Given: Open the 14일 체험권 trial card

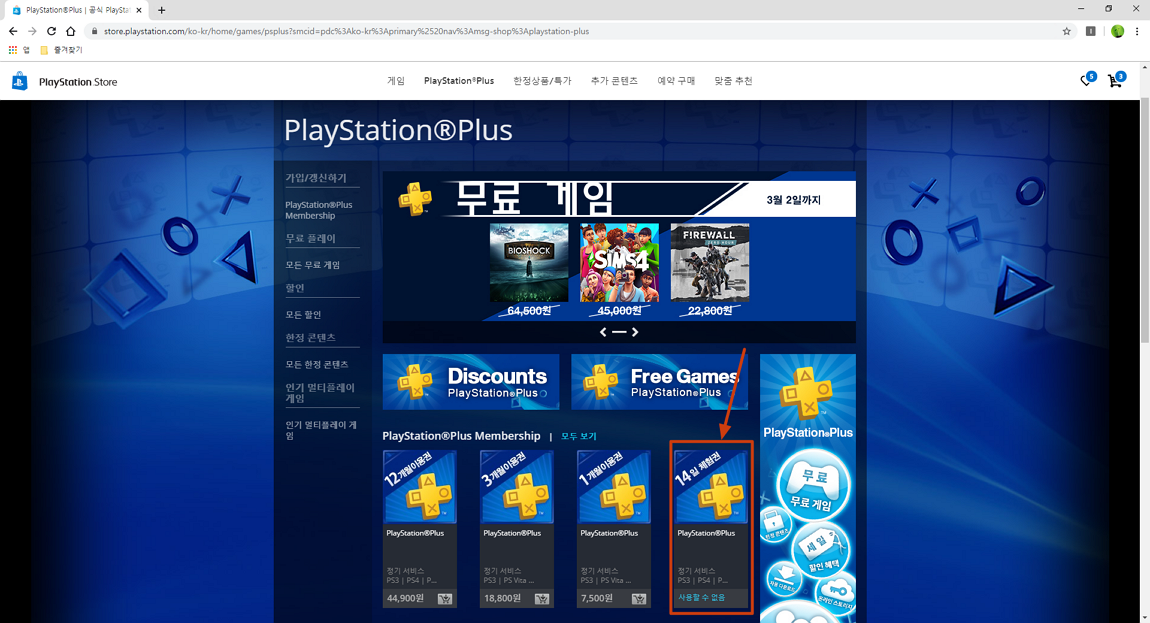Looking at the screenshot, I should [x=711, y=529].
